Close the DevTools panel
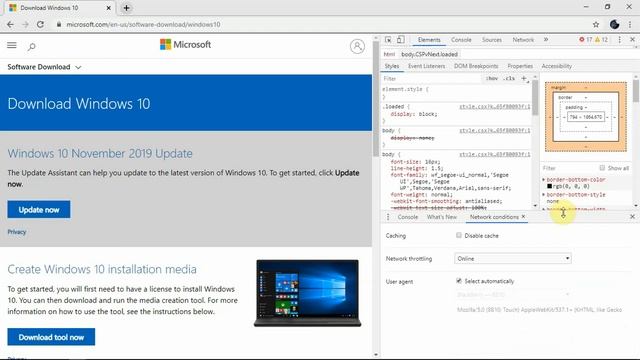Viewport: 640px width, 360px height. point(632,40)
